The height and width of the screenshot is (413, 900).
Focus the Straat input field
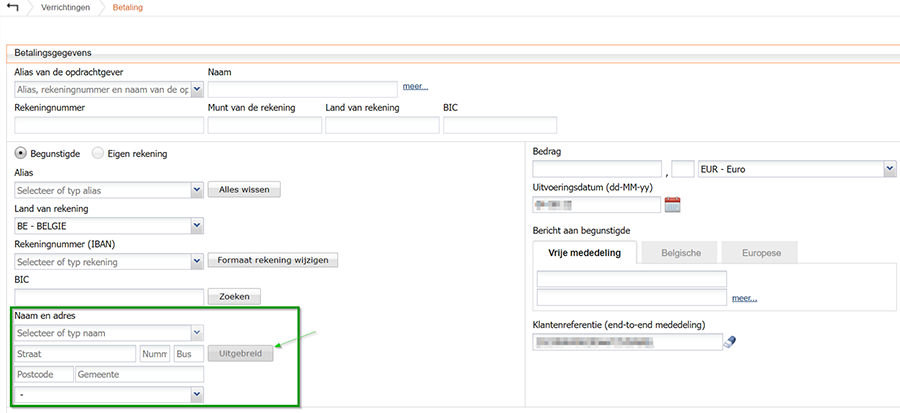pos(75,354)
